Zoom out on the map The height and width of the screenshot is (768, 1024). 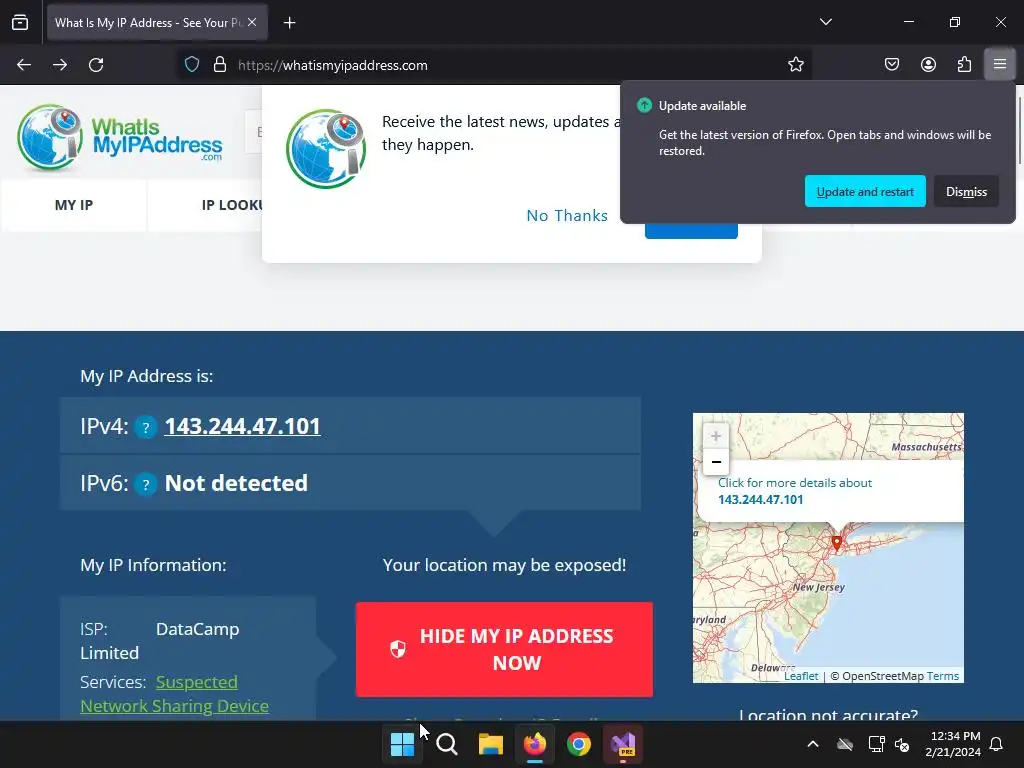pos(716,462)
